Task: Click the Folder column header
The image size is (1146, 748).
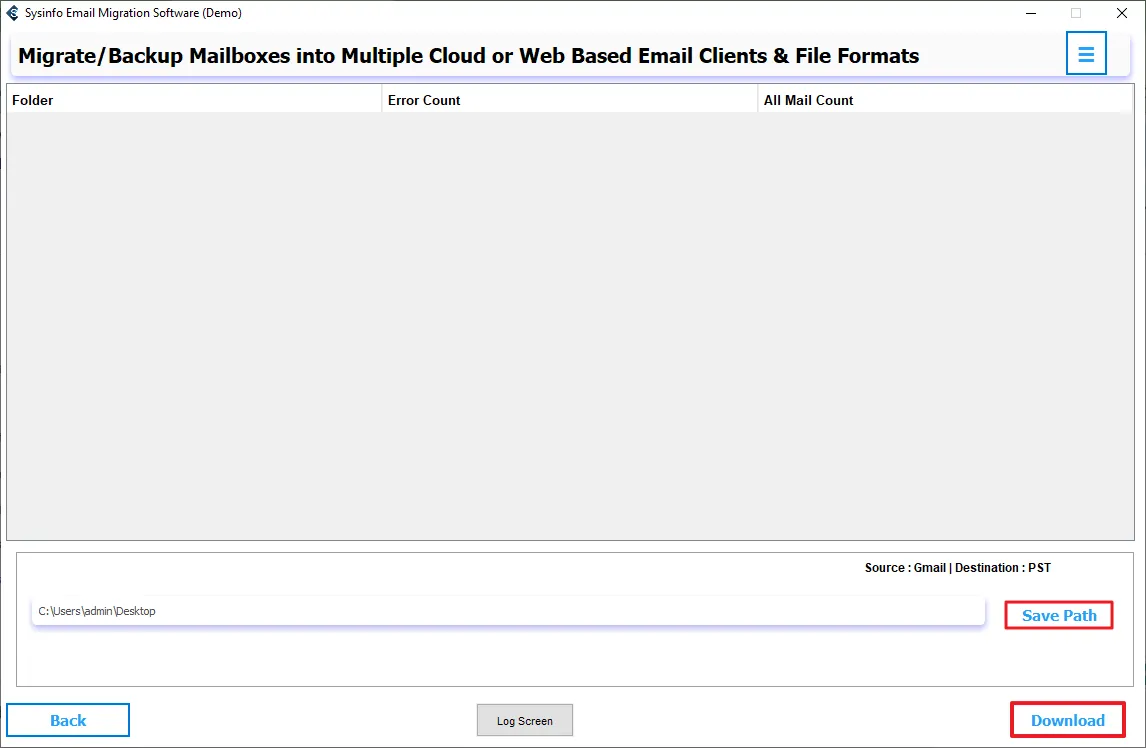Action: click(33, 100)
